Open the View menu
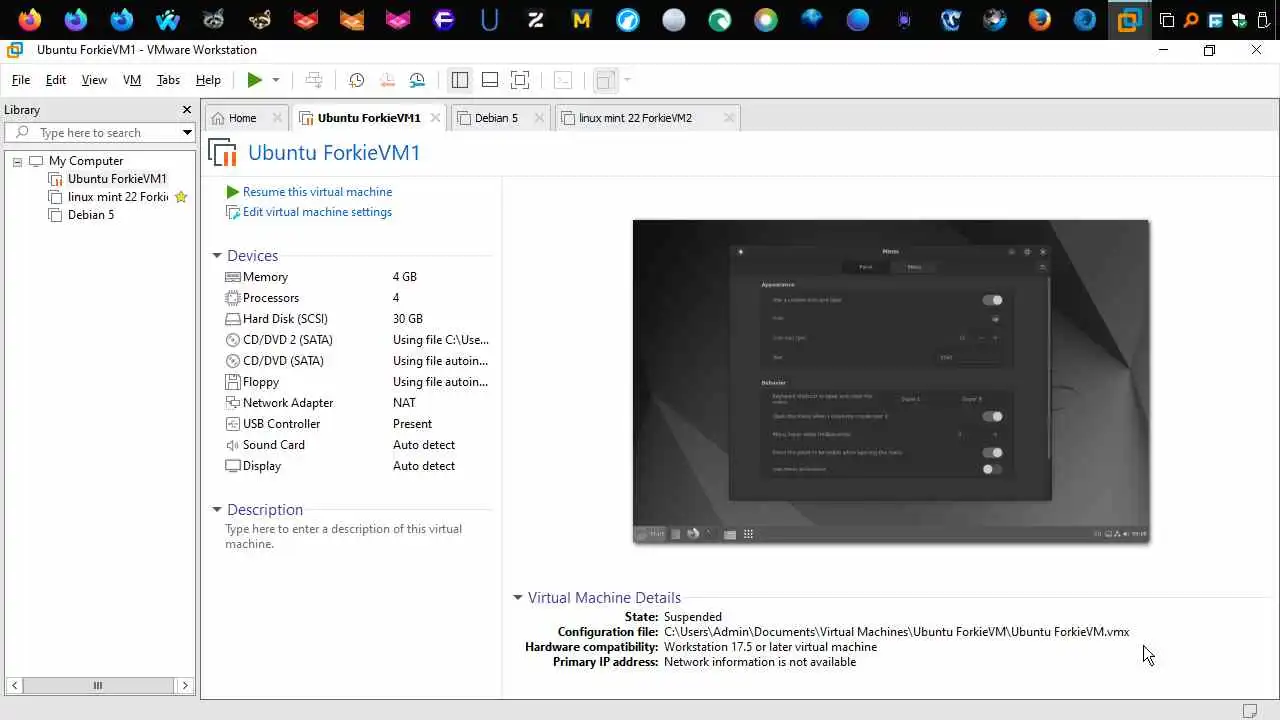The width and height of the screenshot is (1280, 720). (x=94, y=80)
